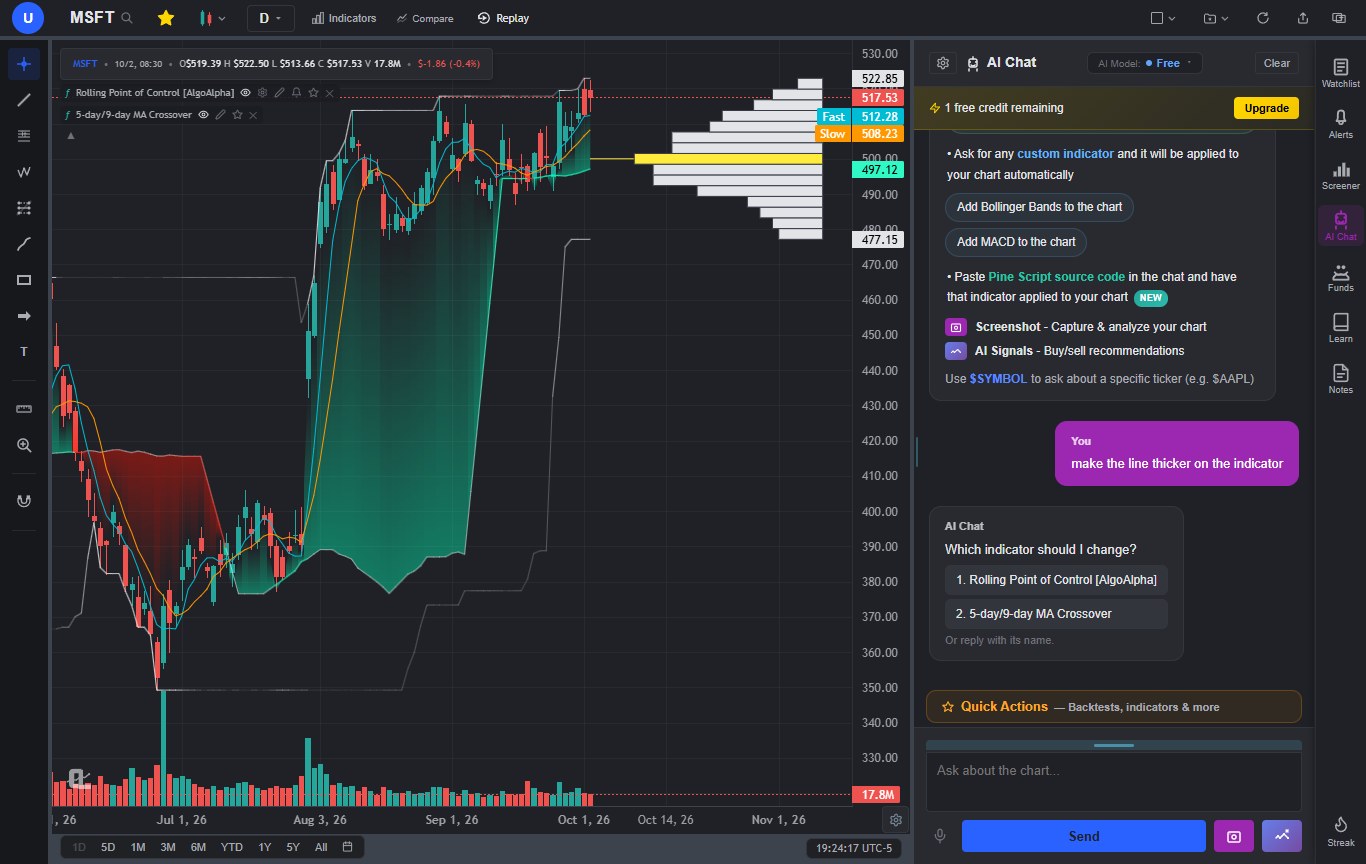Click the share/export upload icon
The height and width of the screenshot is (864, 1366).
point(1302,18)
